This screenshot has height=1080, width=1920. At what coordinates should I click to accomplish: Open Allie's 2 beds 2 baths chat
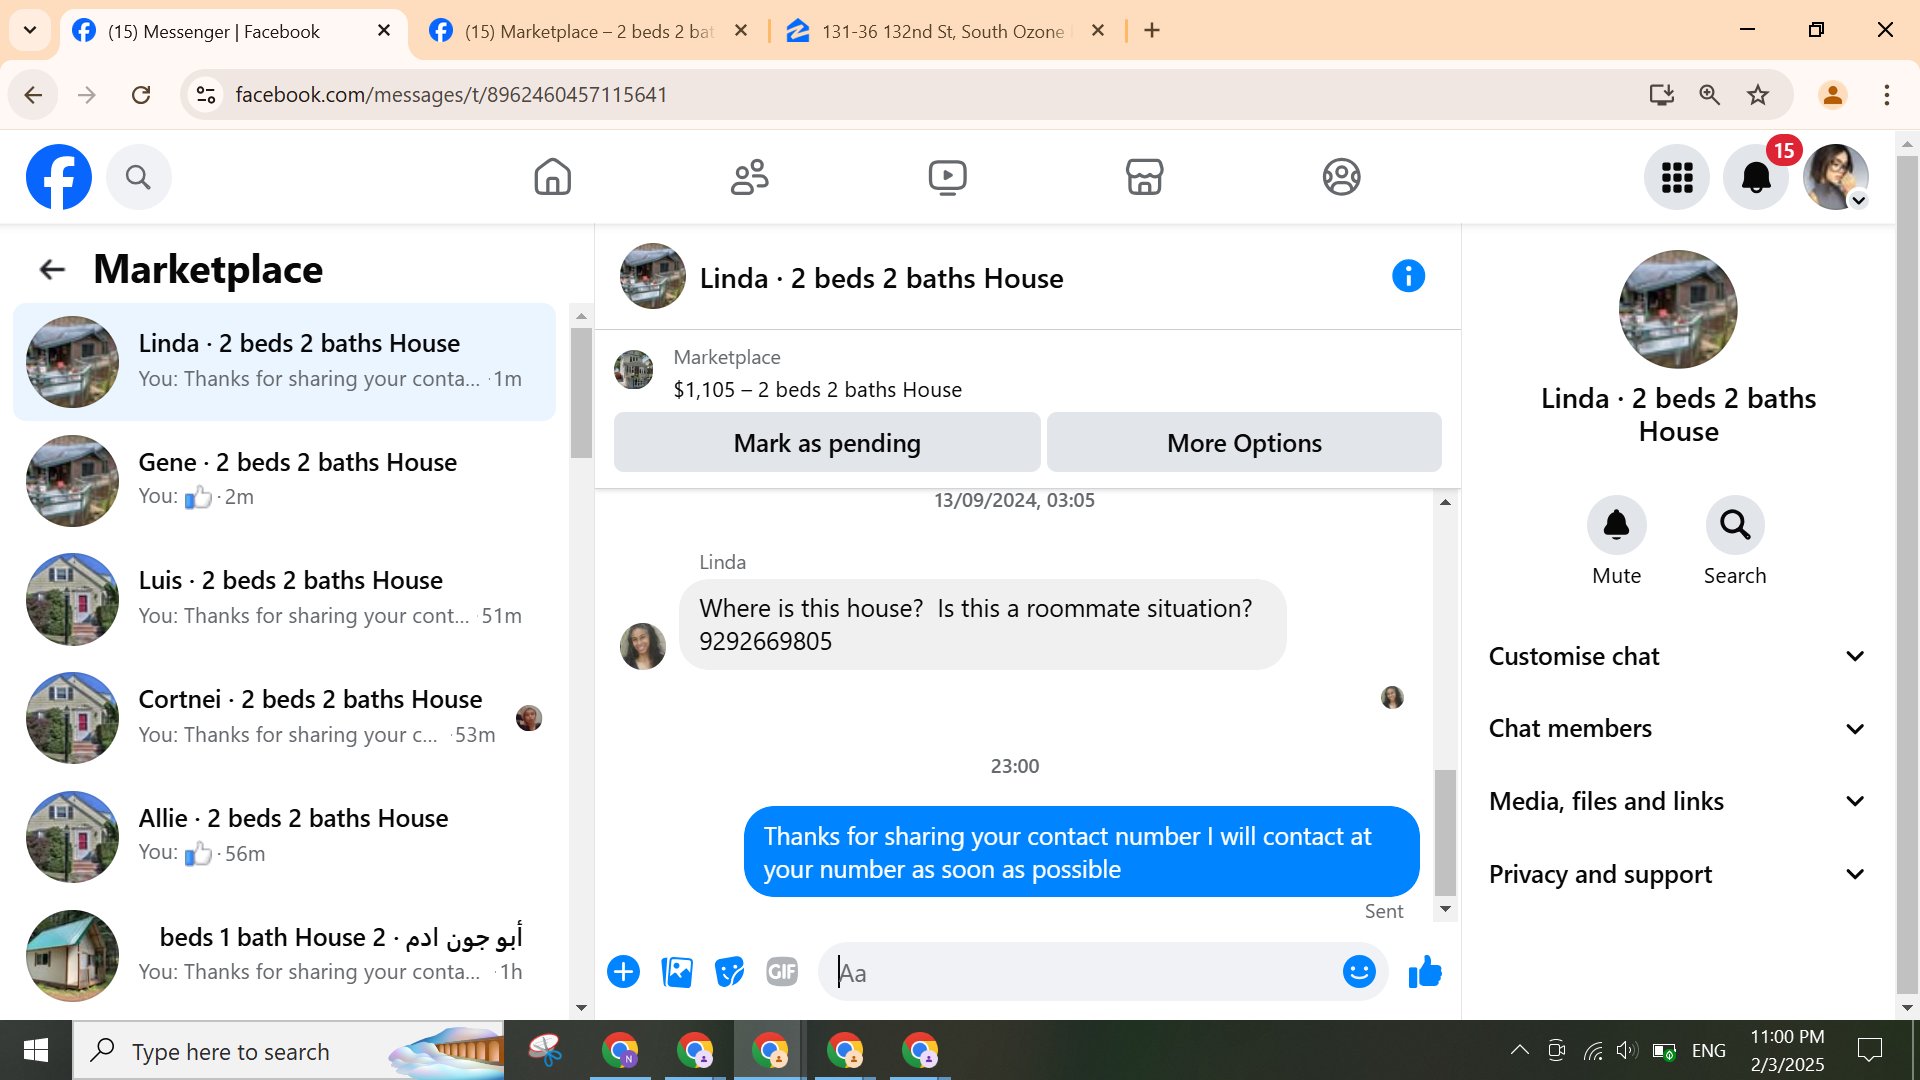(284, 836)
